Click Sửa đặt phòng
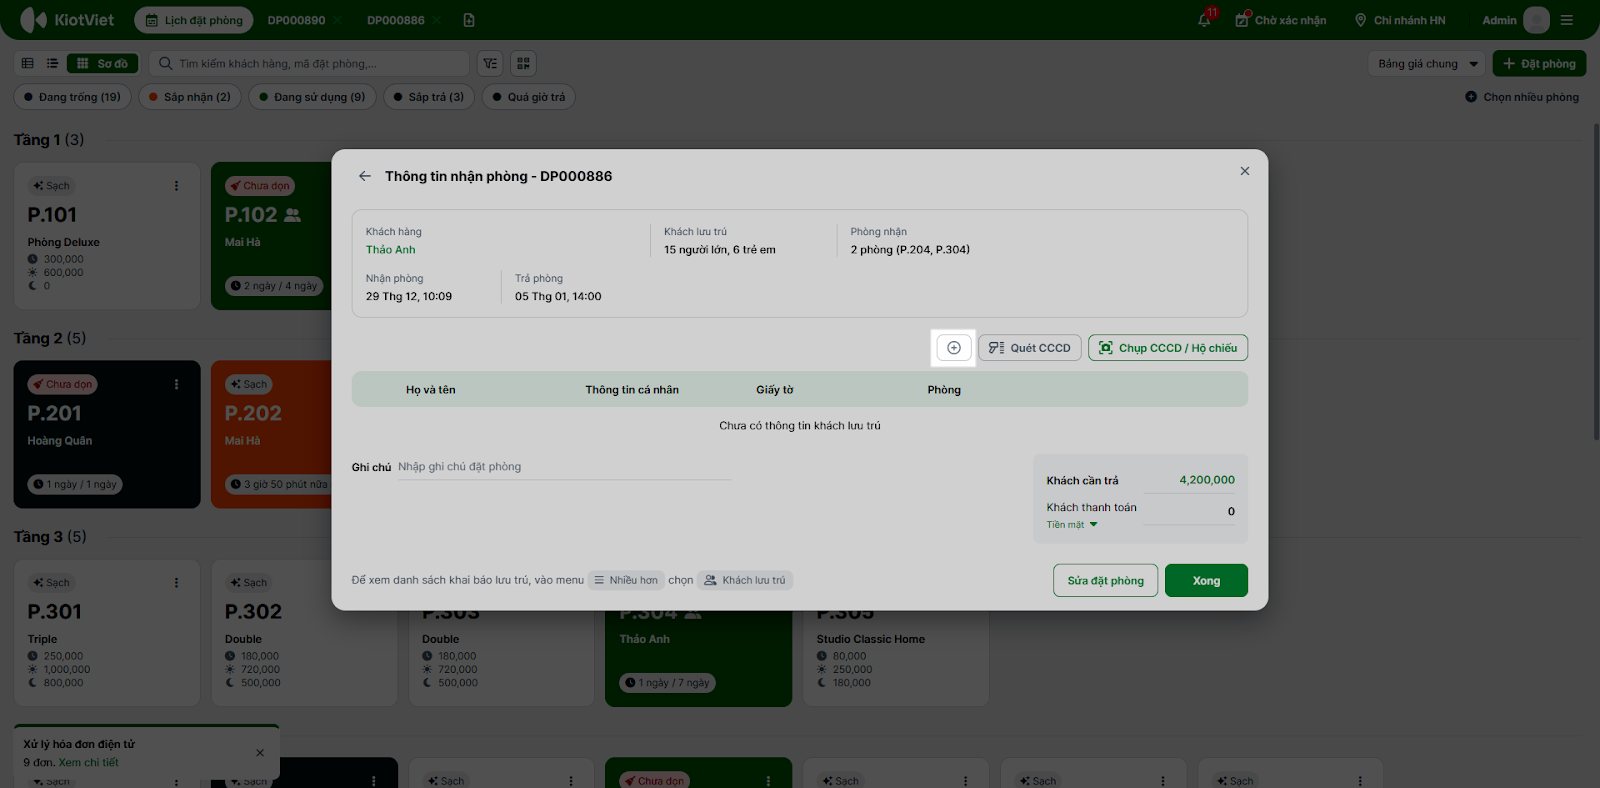Screen dimensions: 1600x788 coord(1105,581)
